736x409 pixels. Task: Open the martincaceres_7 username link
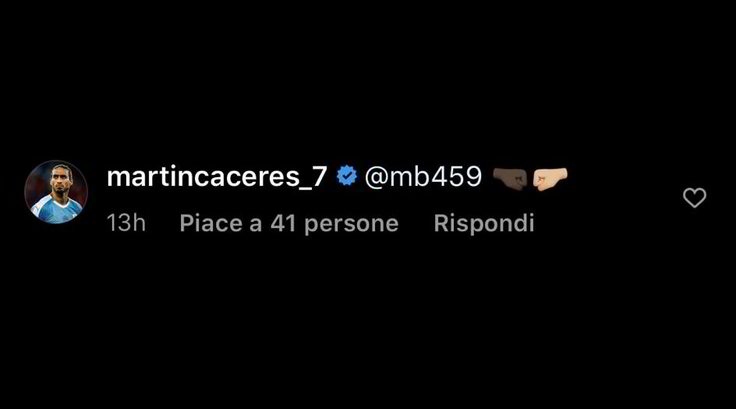click(216, 177)
